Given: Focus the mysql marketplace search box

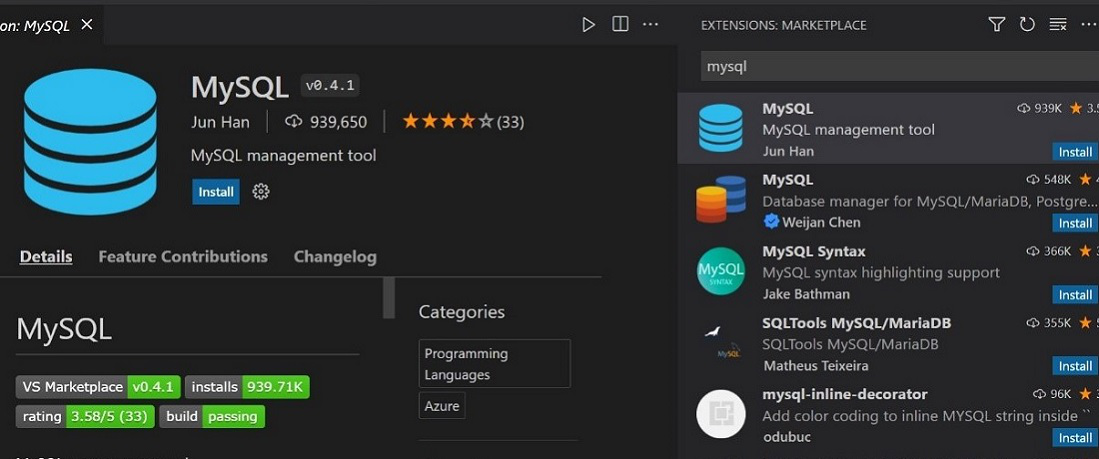Looking at the screenshot, I should (900, 67).
